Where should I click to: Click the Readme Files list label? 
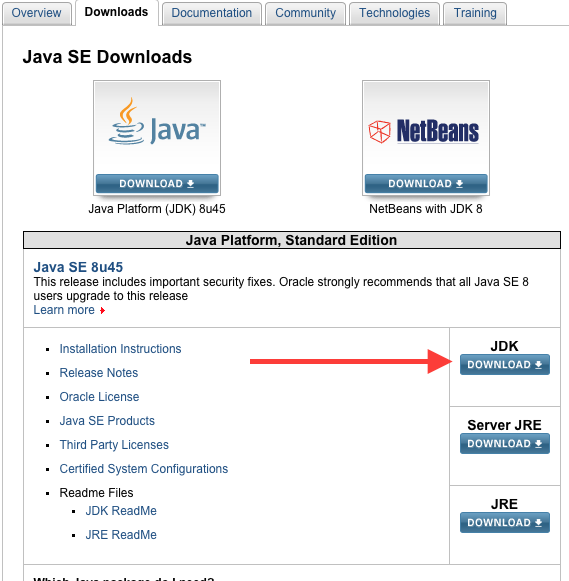(x=96, y=493)
